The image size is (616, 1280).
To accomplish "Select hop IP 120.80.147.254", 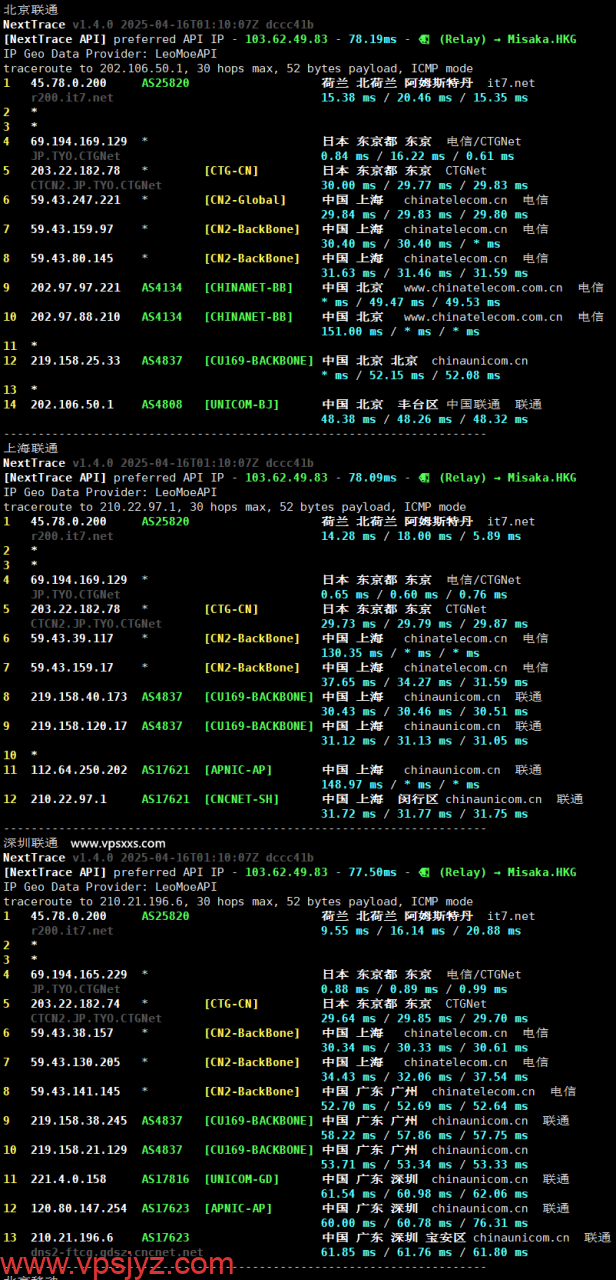I will coord(79,1209).
